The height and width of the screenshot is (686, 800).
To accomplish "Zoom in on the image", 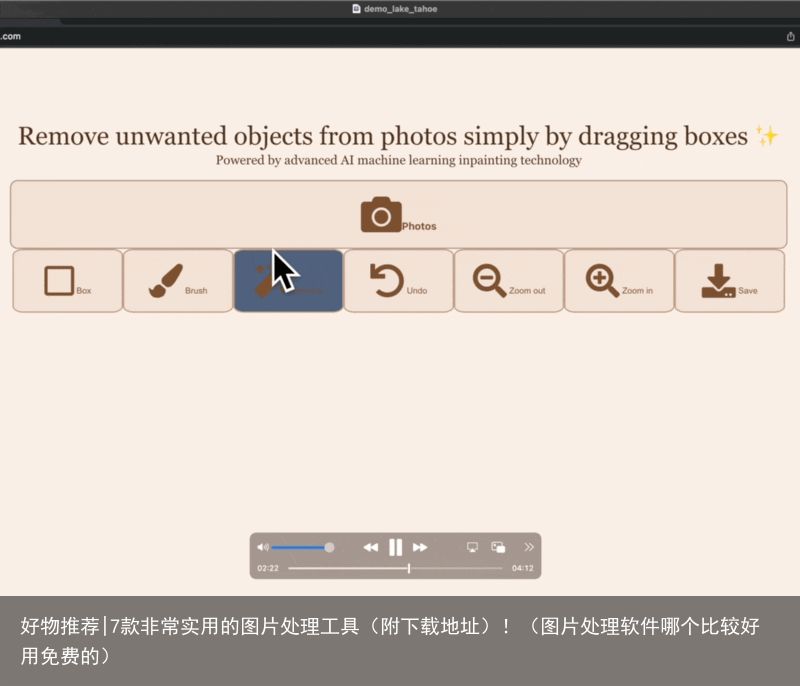I will [619, 281].
